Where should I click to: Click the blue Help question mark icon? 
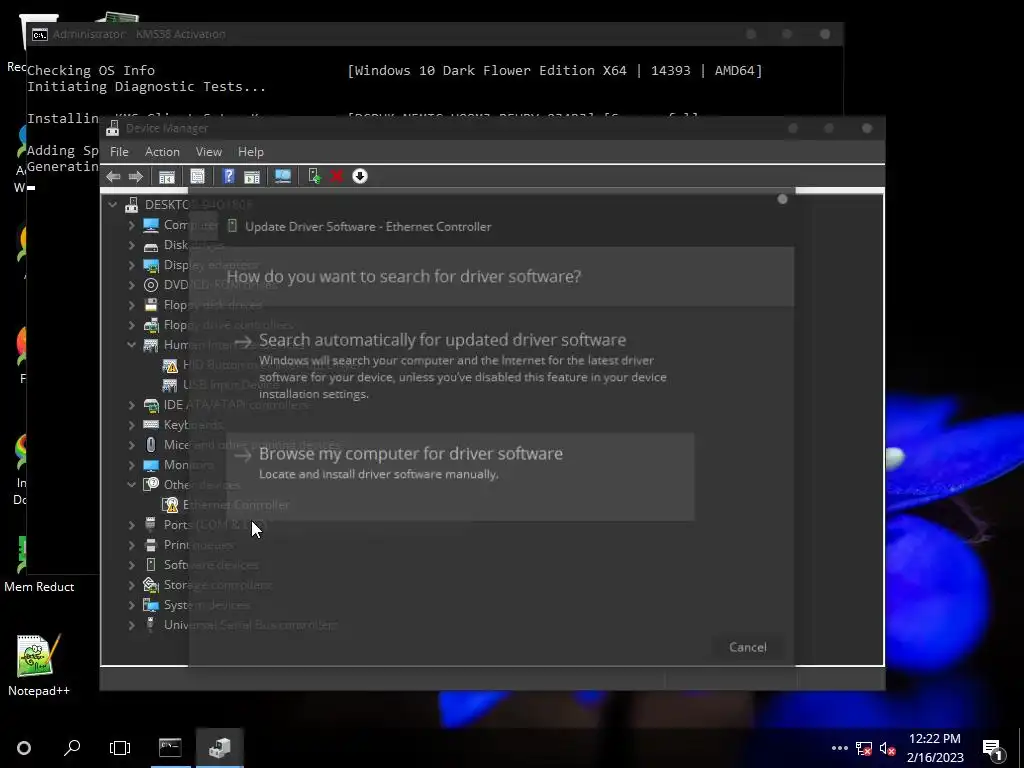coord(228,176)
